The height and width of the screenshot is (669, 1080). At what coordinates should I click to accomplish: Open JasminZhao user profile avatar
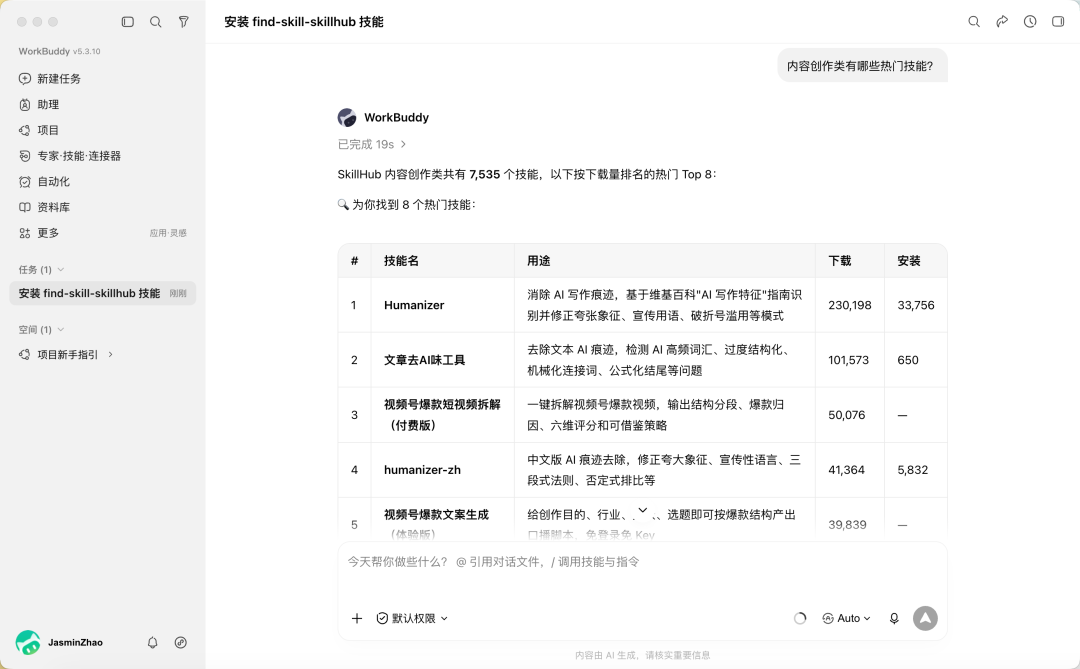click(28, 642)
